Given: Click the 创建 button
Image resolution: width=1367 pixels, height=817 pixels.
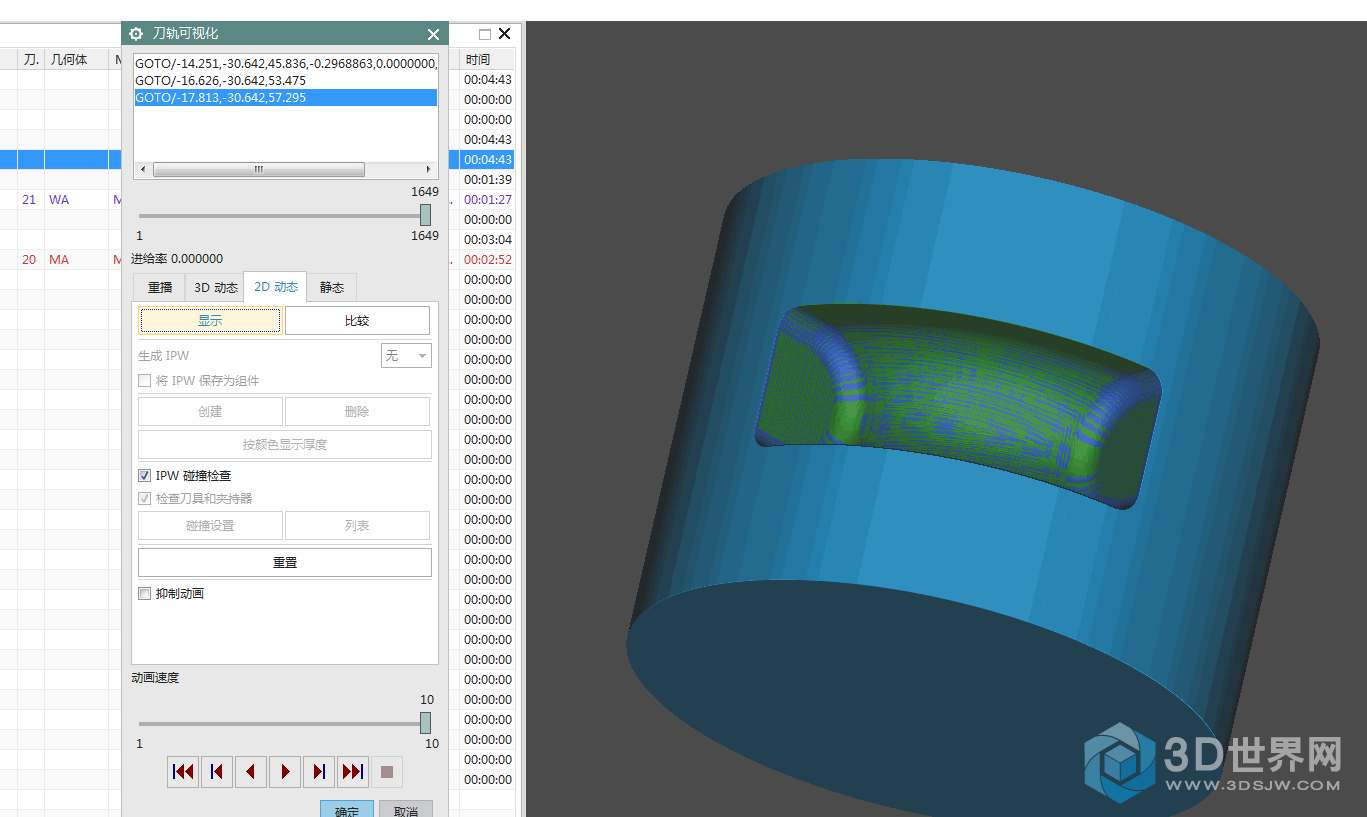Looking at the screenshot, I should click(210, 412).
